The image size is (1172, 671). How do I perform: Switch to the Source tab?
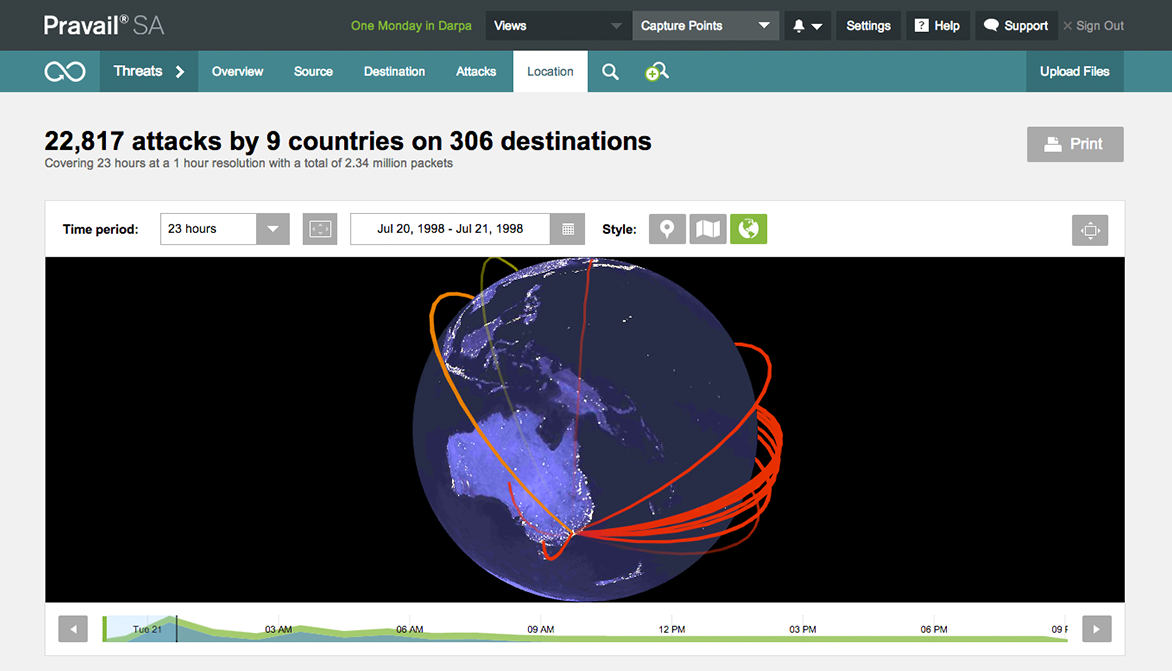(x=313, y=72)
